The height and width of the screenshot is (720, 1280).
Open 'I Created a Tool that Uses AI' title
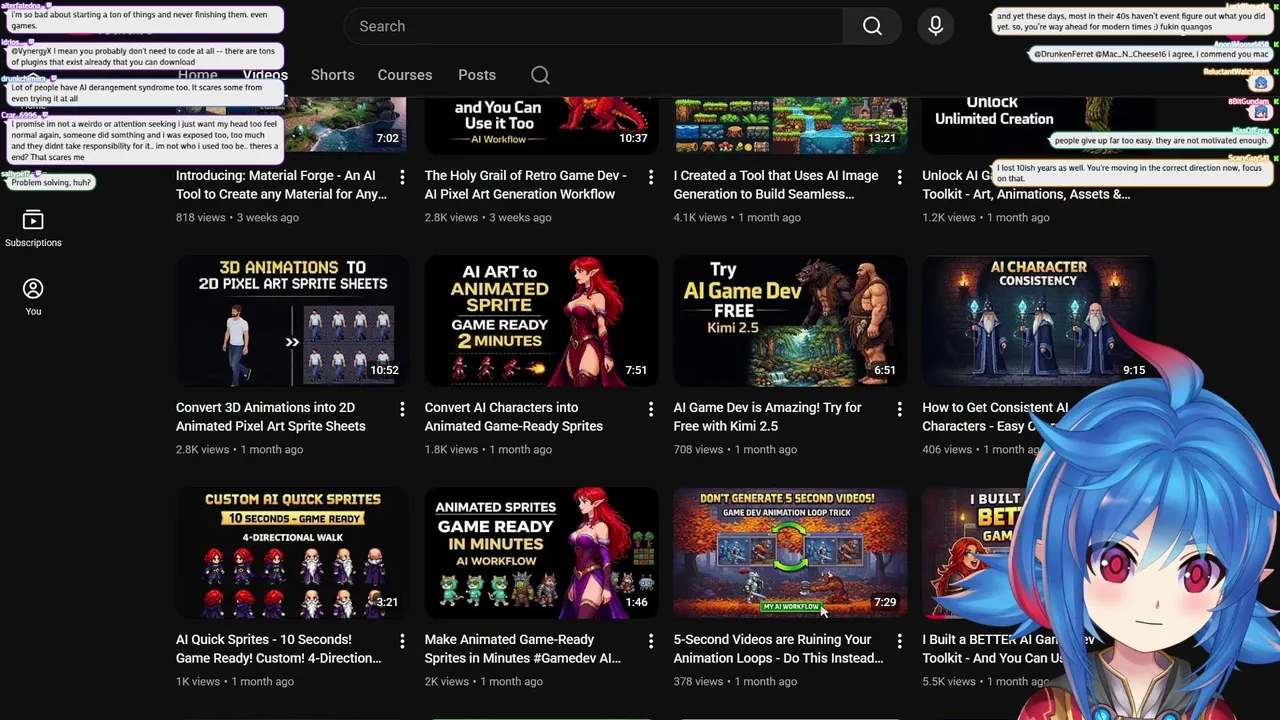[x=776, y=185]
